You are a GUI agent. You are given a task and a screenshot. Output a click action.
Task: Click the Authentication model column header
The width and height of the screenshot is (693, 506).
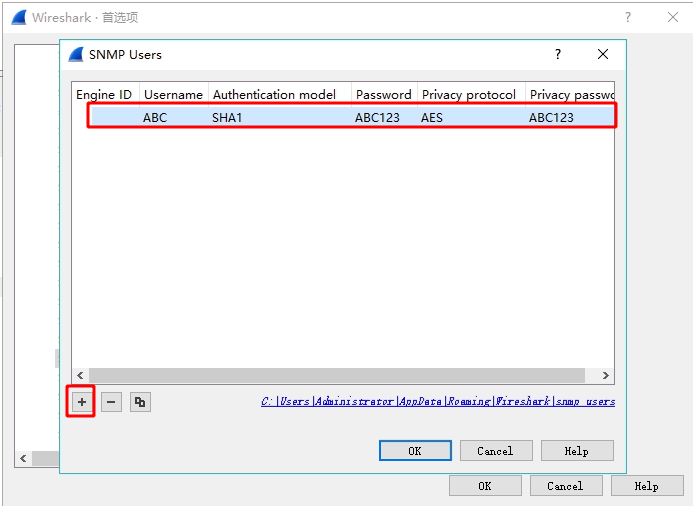280,95
